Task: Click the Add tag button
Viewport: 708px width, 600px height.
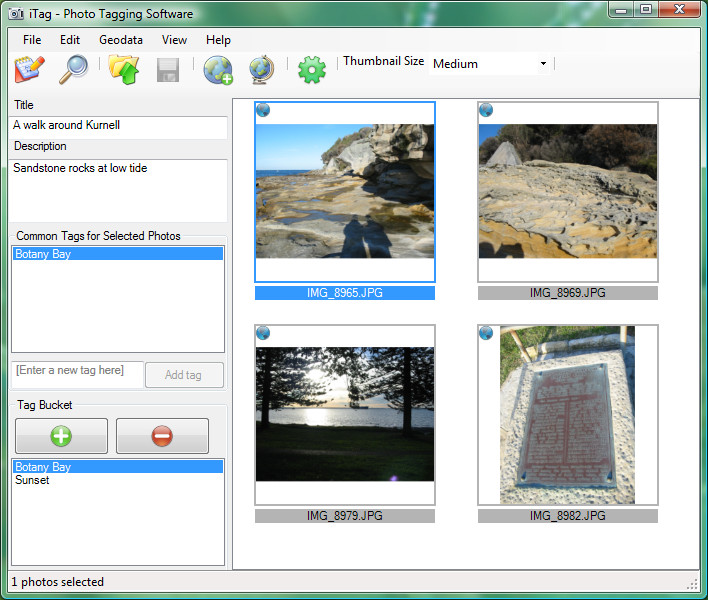Action: pos(184,375)
